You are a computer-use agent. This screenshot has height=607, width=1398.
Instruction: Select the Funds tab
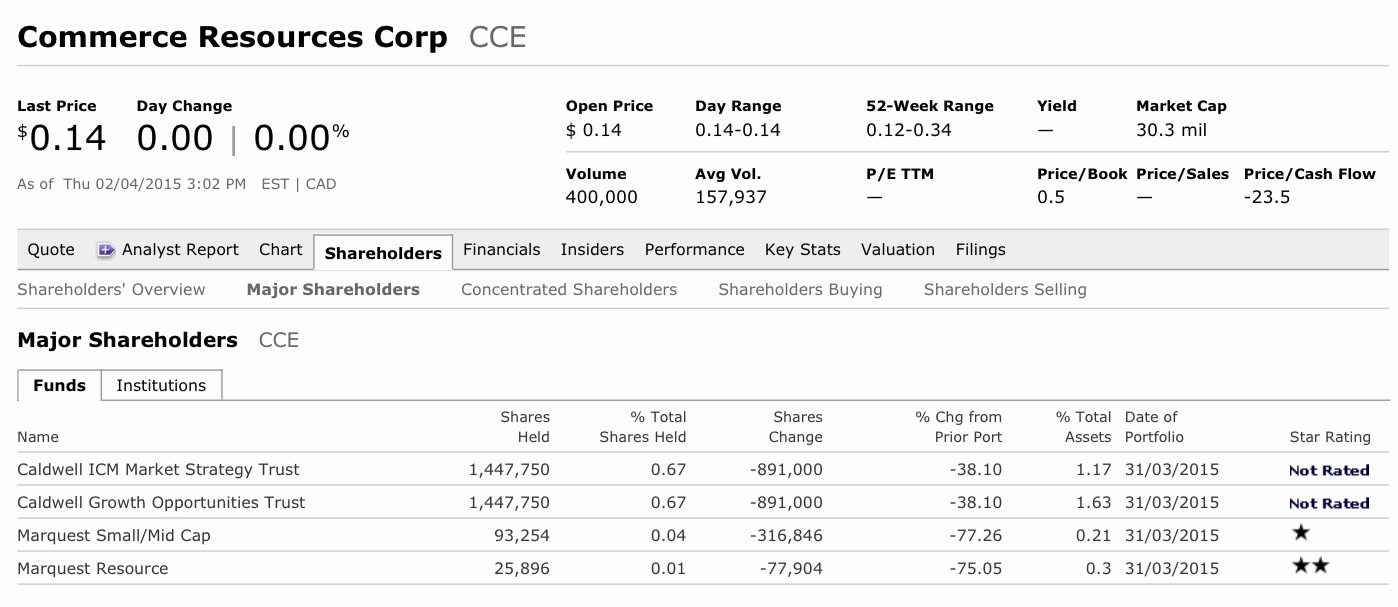point(59,386)
